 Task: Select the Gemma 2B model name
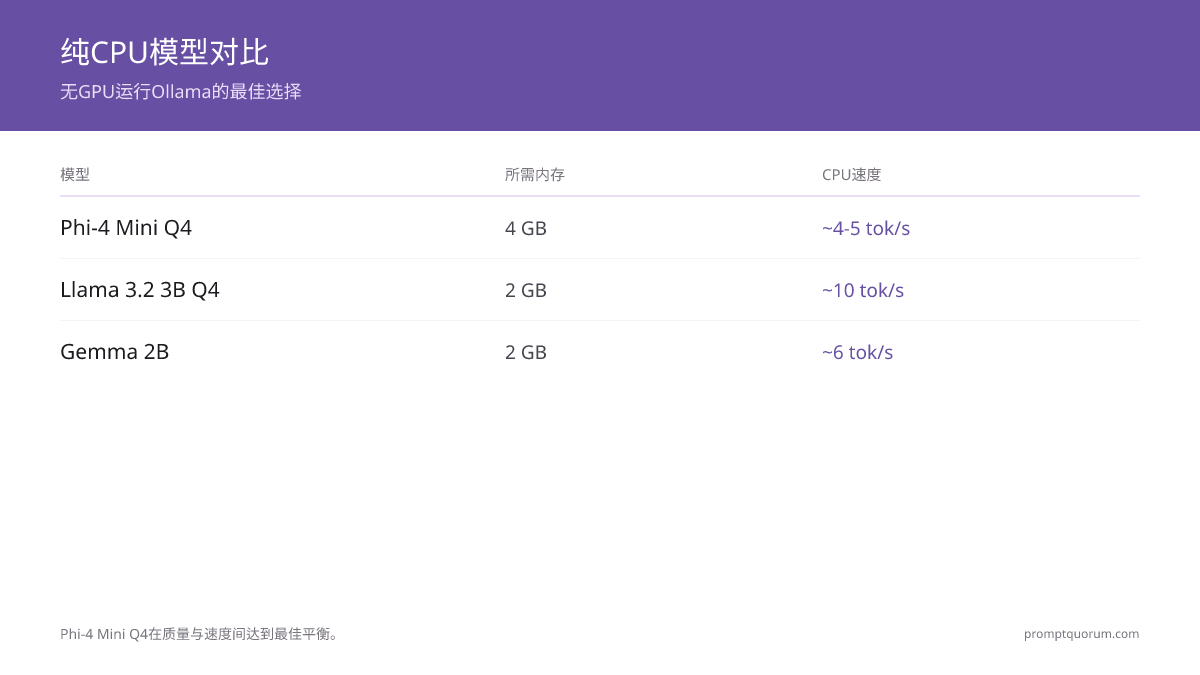tap(115, 352)
